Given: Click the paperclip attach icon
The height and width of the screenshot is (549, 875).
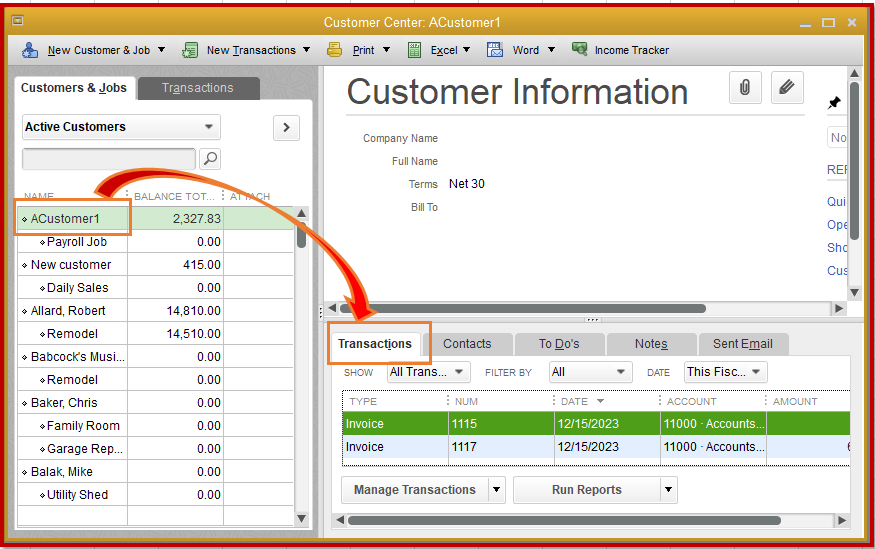Looking at the screenshot, I should [745, 88].
